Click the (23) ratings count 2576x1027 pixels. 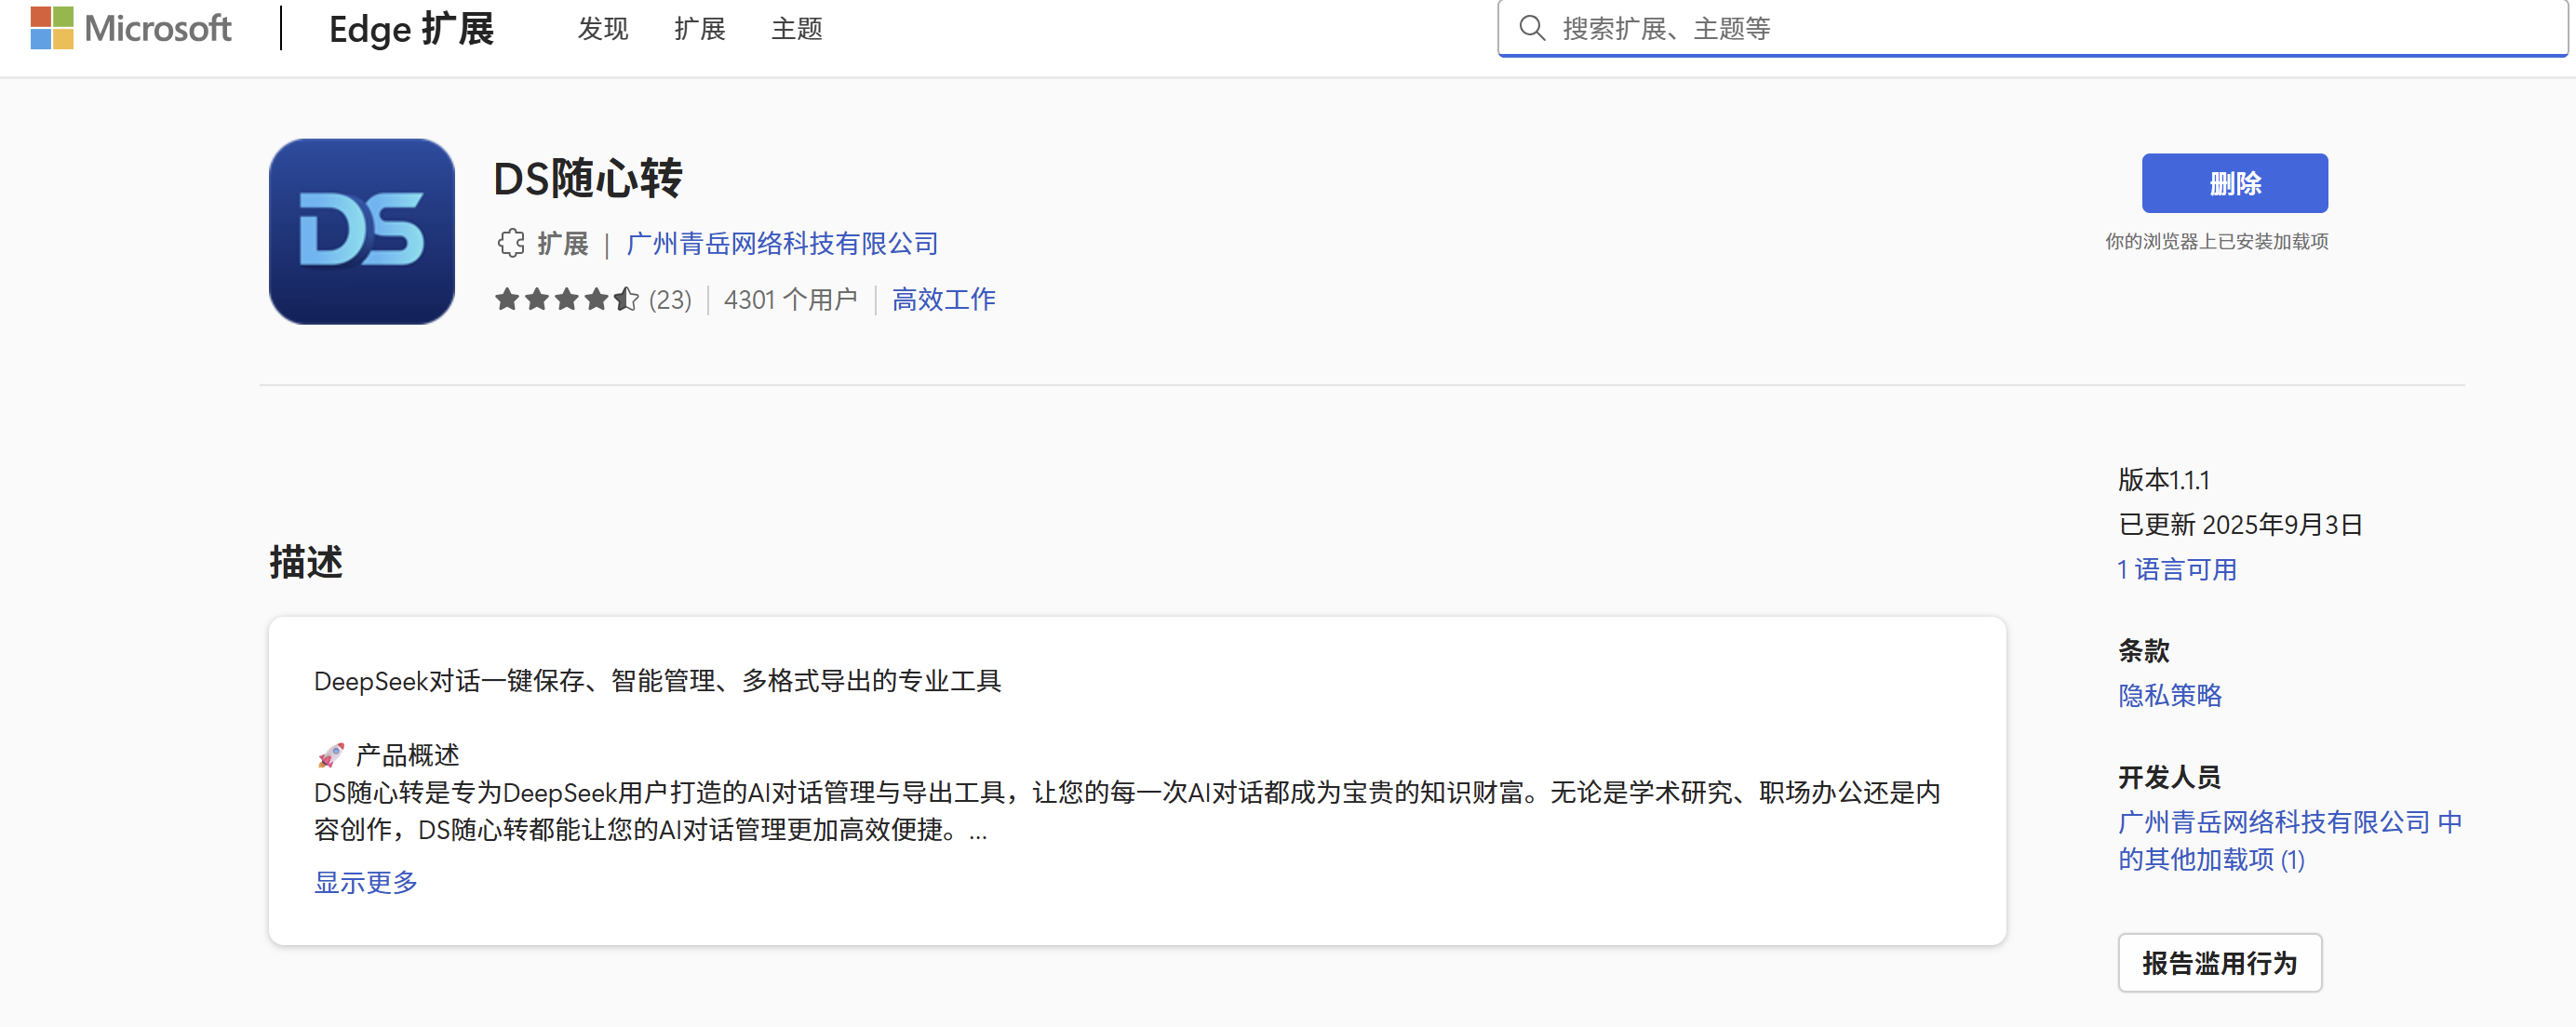pos(670,300)
